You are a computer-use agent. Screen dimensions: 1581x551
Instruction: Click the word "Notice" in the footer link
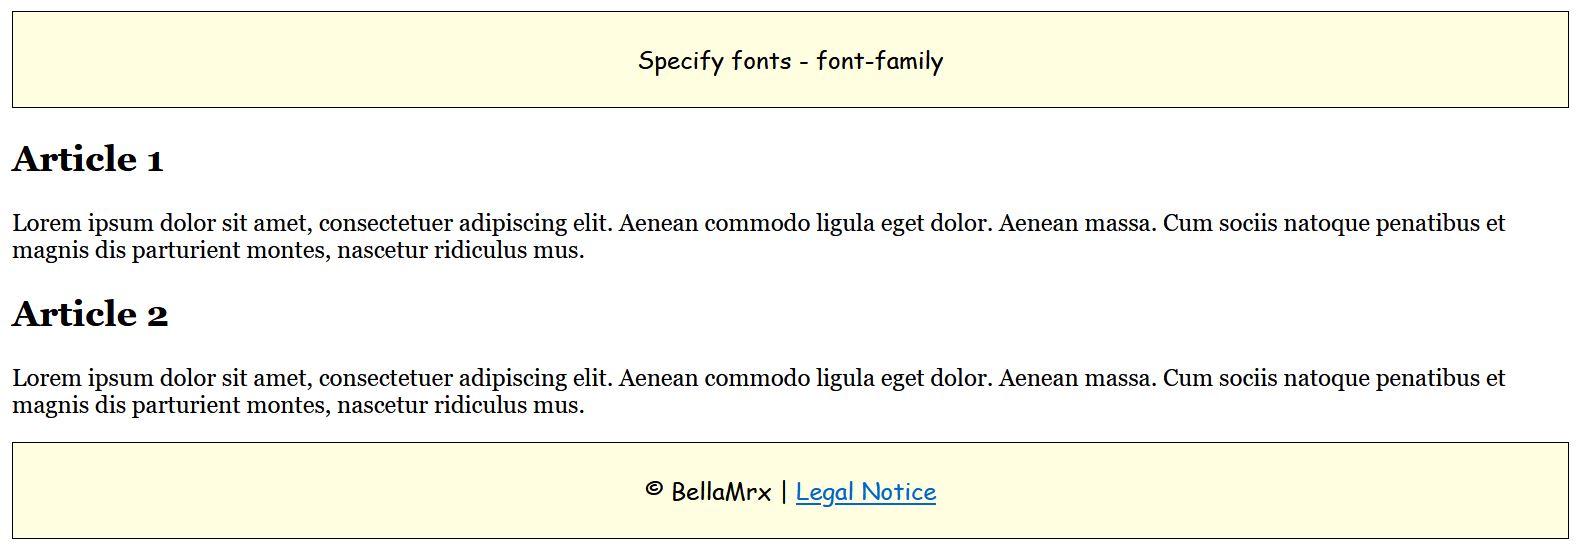(x=898, y=492)
